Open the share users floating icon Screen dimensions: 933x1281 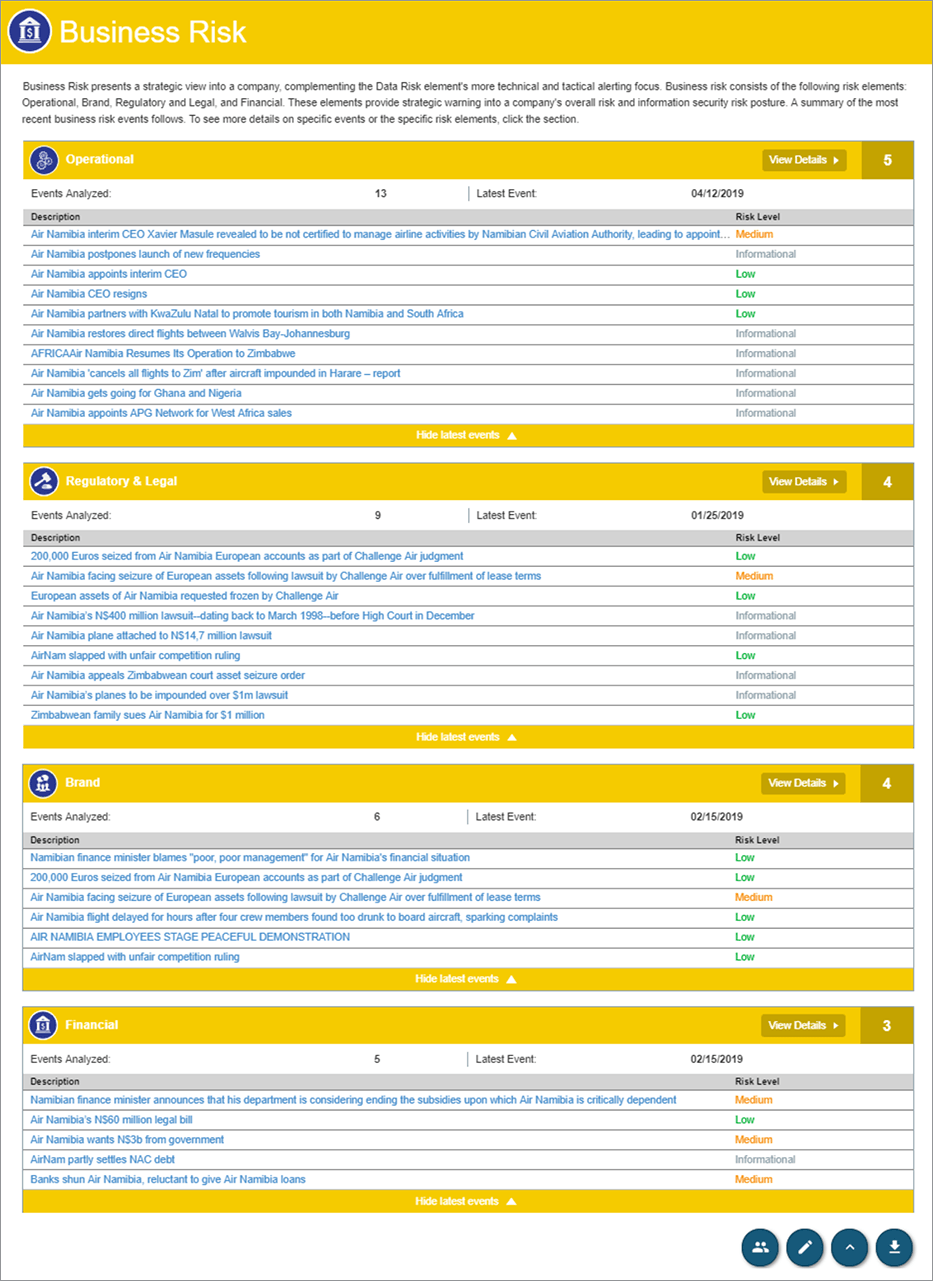pos(761,1247)
